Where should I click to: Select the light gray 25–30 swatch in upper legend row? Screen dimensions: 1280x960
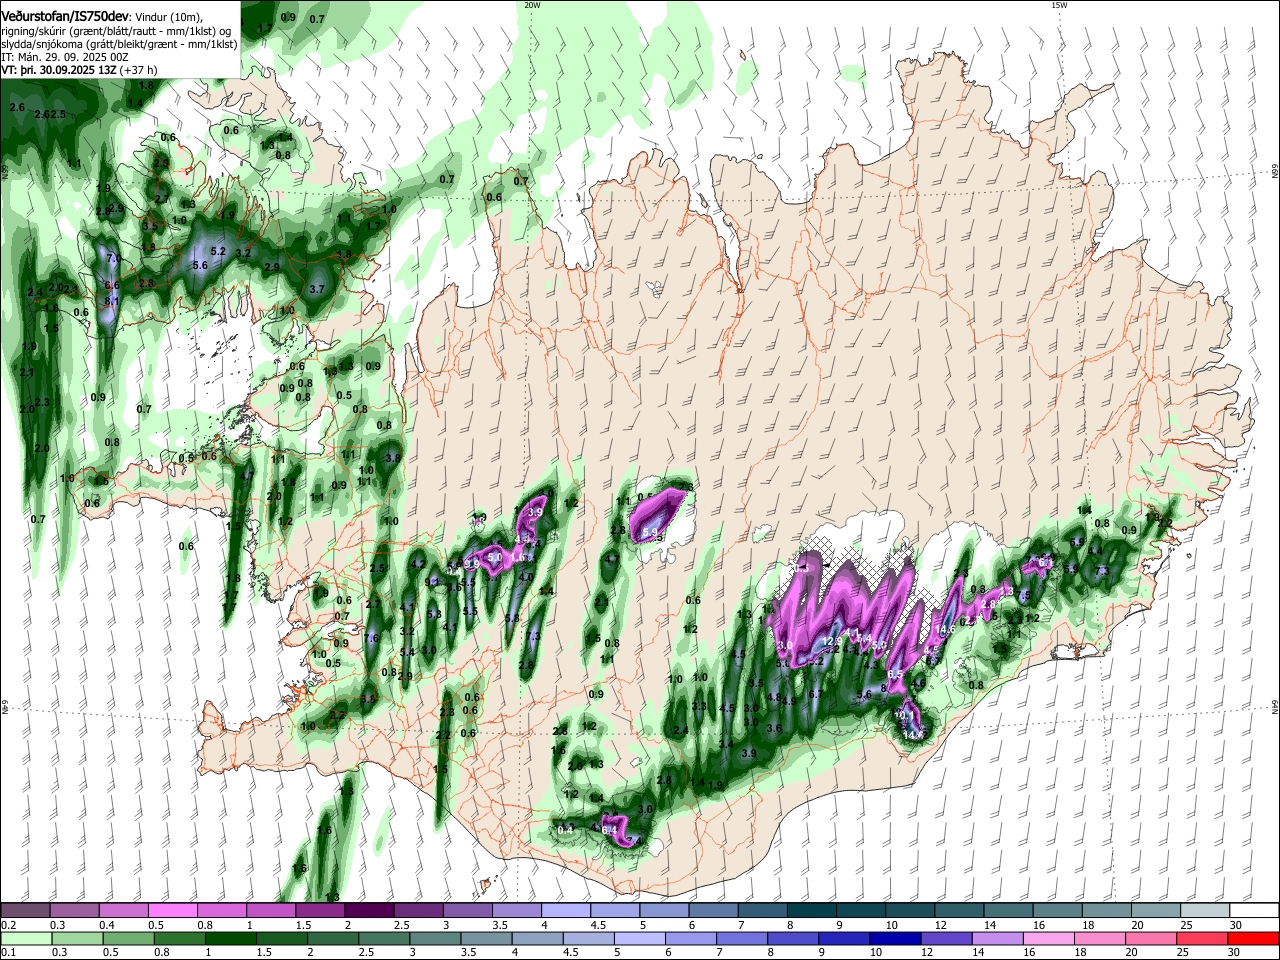coord(1205,911)
